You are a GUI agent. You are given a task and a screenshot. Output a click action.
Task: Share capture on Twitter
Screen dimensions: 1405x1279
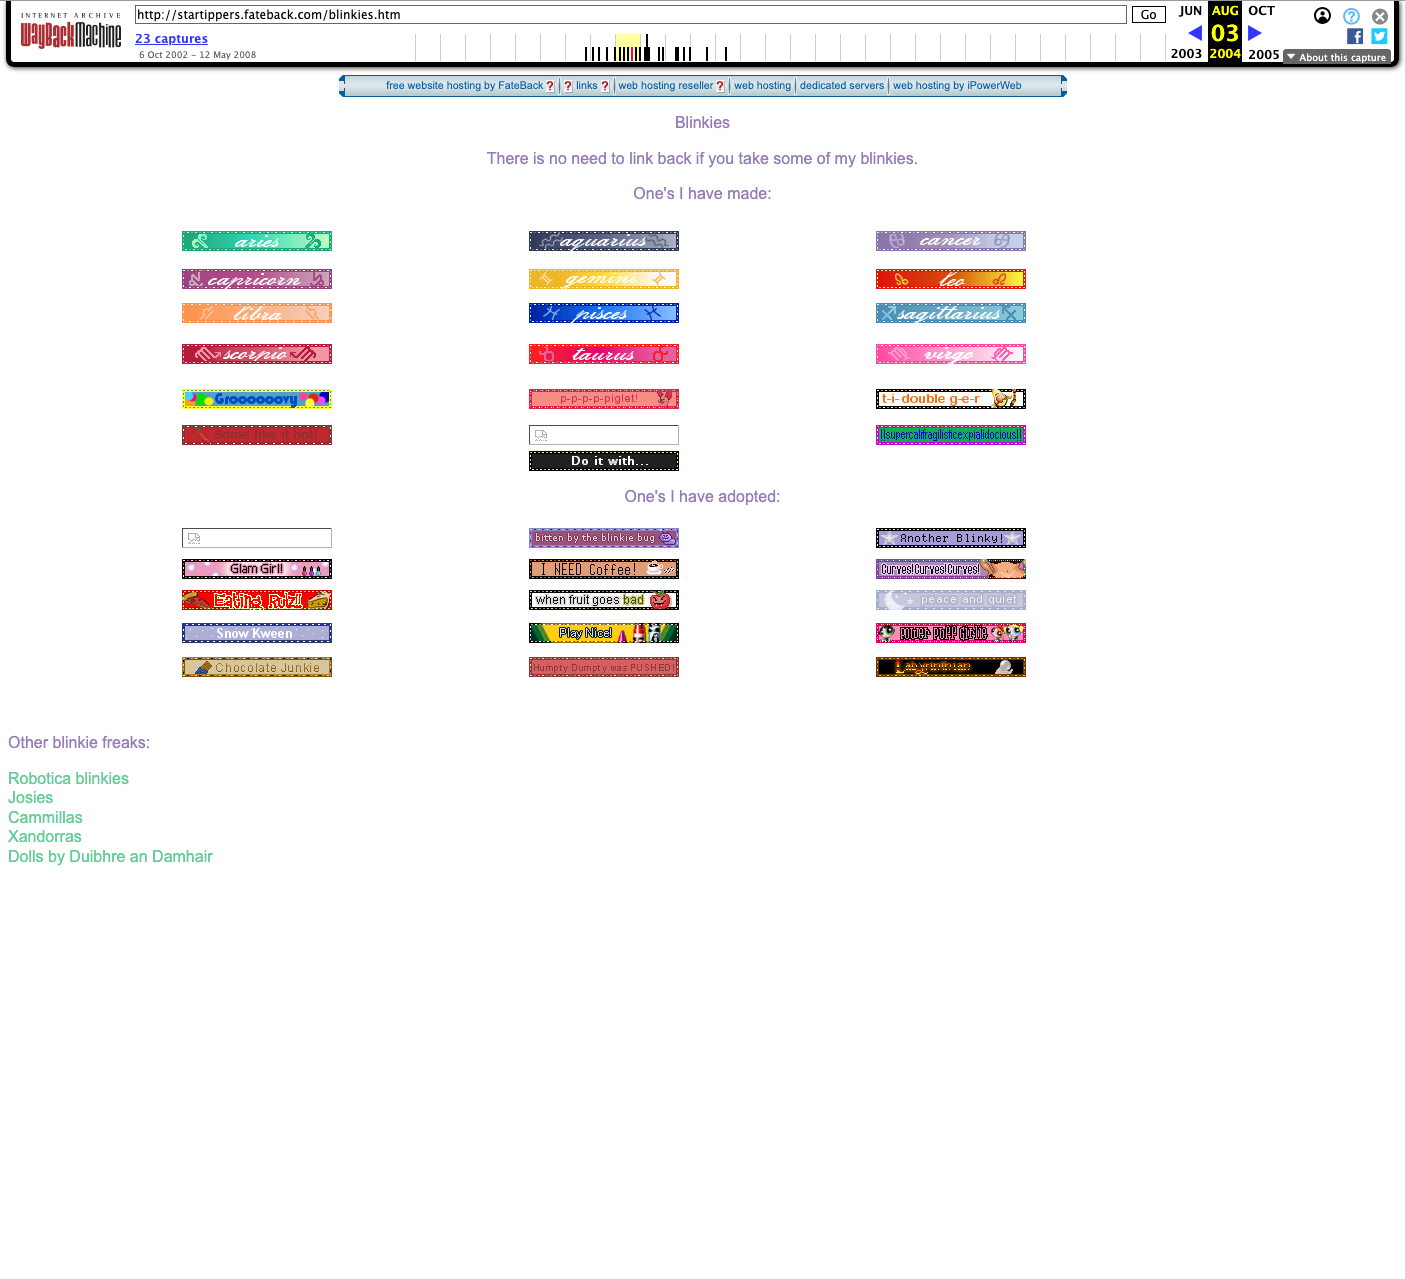click(x=1379, y=36)
